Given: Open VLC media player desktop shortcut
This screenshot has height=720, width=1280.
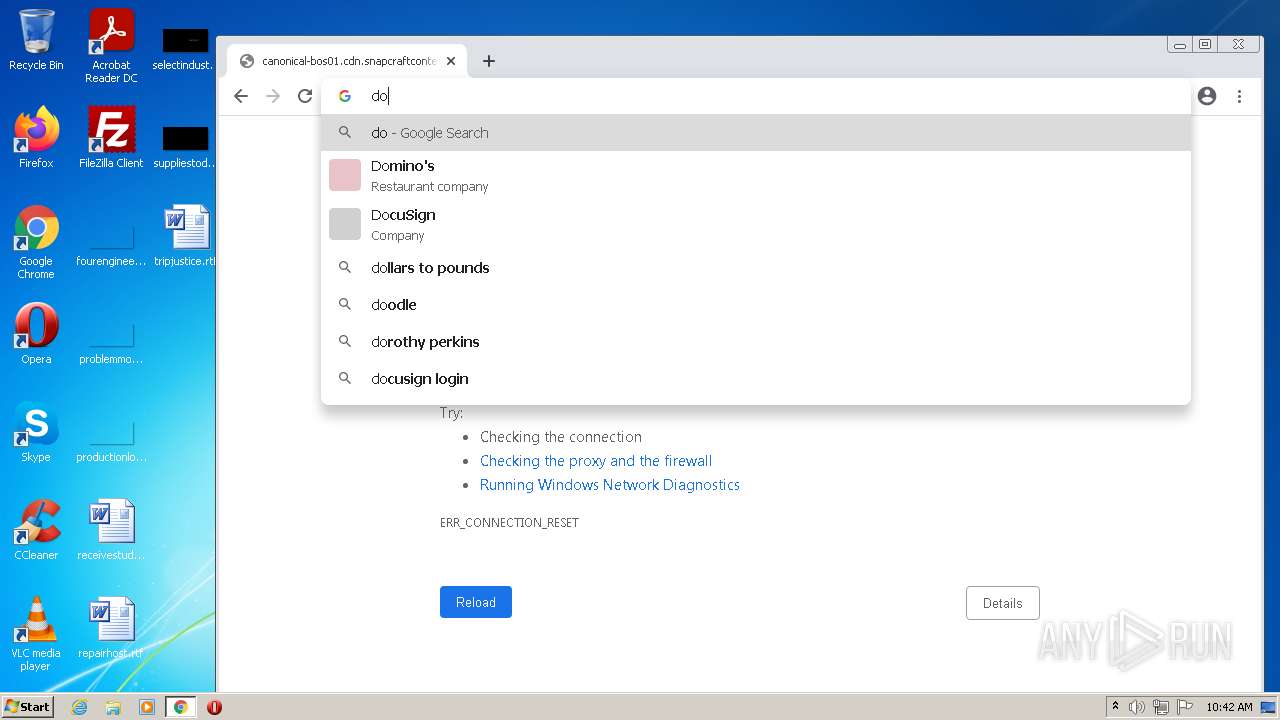Looking at the screenshot, I should 36,634.
